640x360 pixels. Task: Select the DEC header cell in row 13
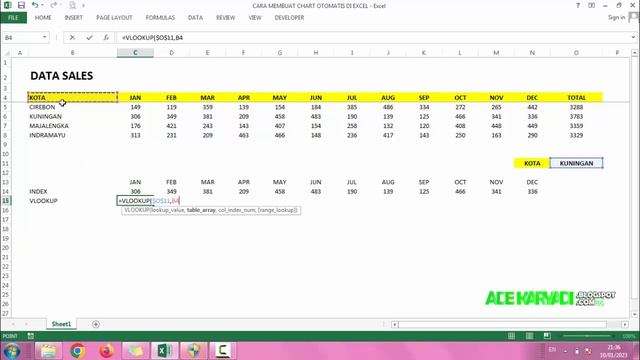tap(532, 182)
